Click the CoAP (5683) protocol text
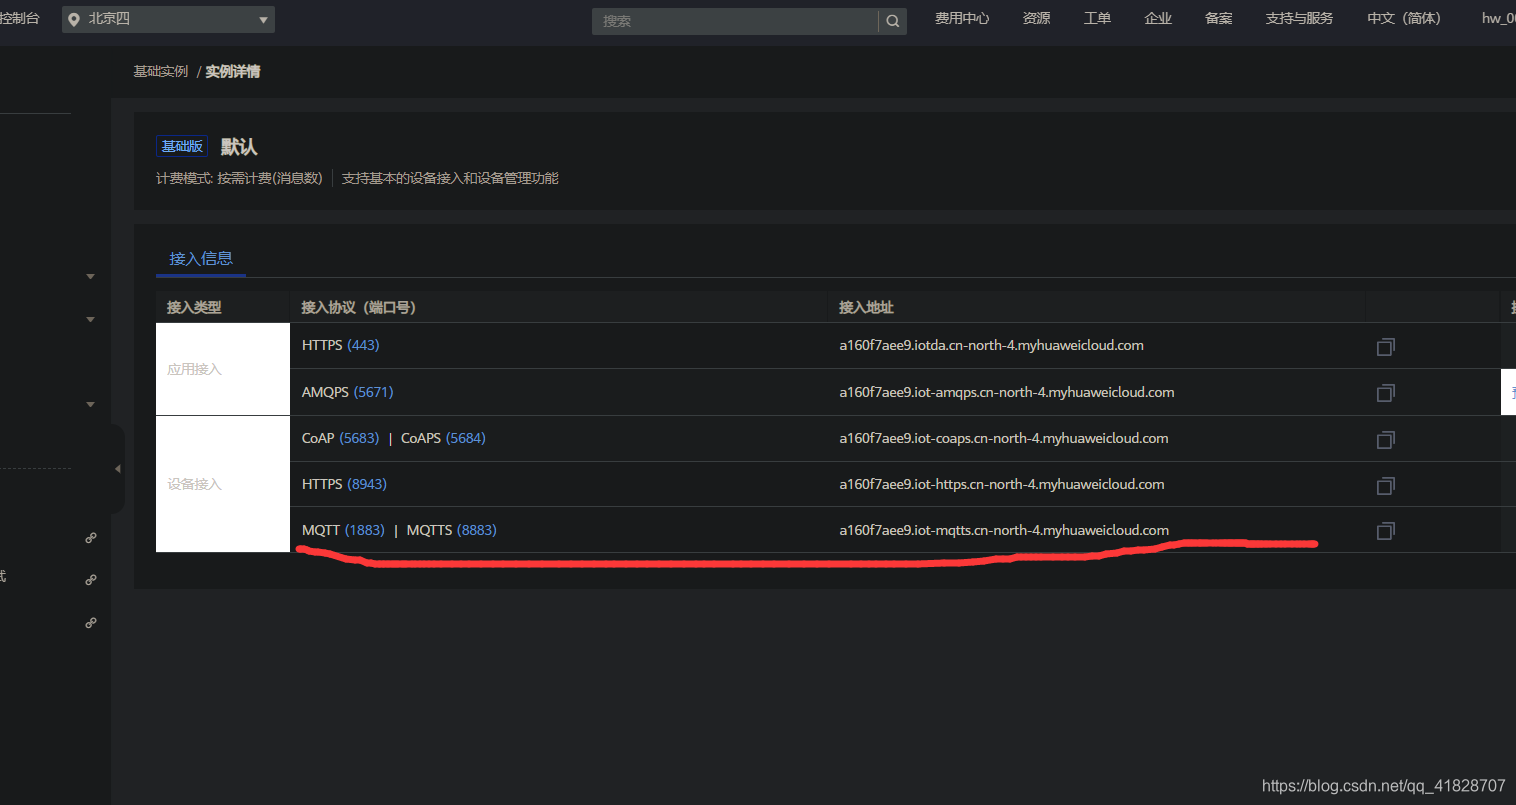The height and width of the screenshot is (805, 1516). [x=341, y=439]
